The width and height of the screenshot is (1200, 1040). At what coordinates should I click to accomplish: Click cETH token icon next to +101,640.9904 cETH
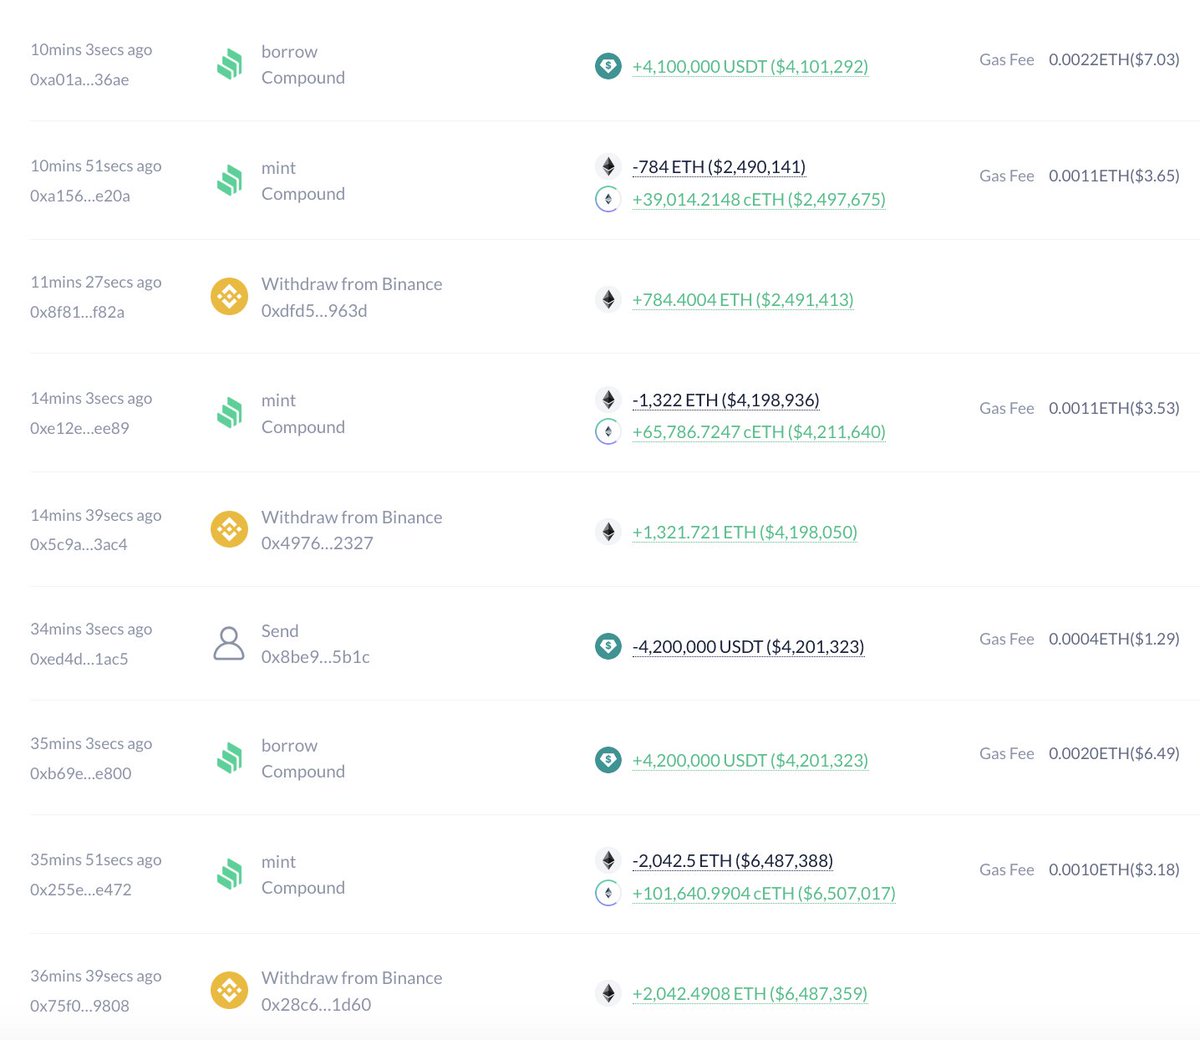(608, 893)
